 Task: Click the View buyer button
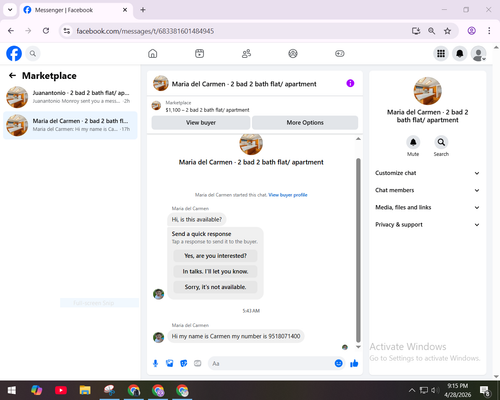[201, 123]
